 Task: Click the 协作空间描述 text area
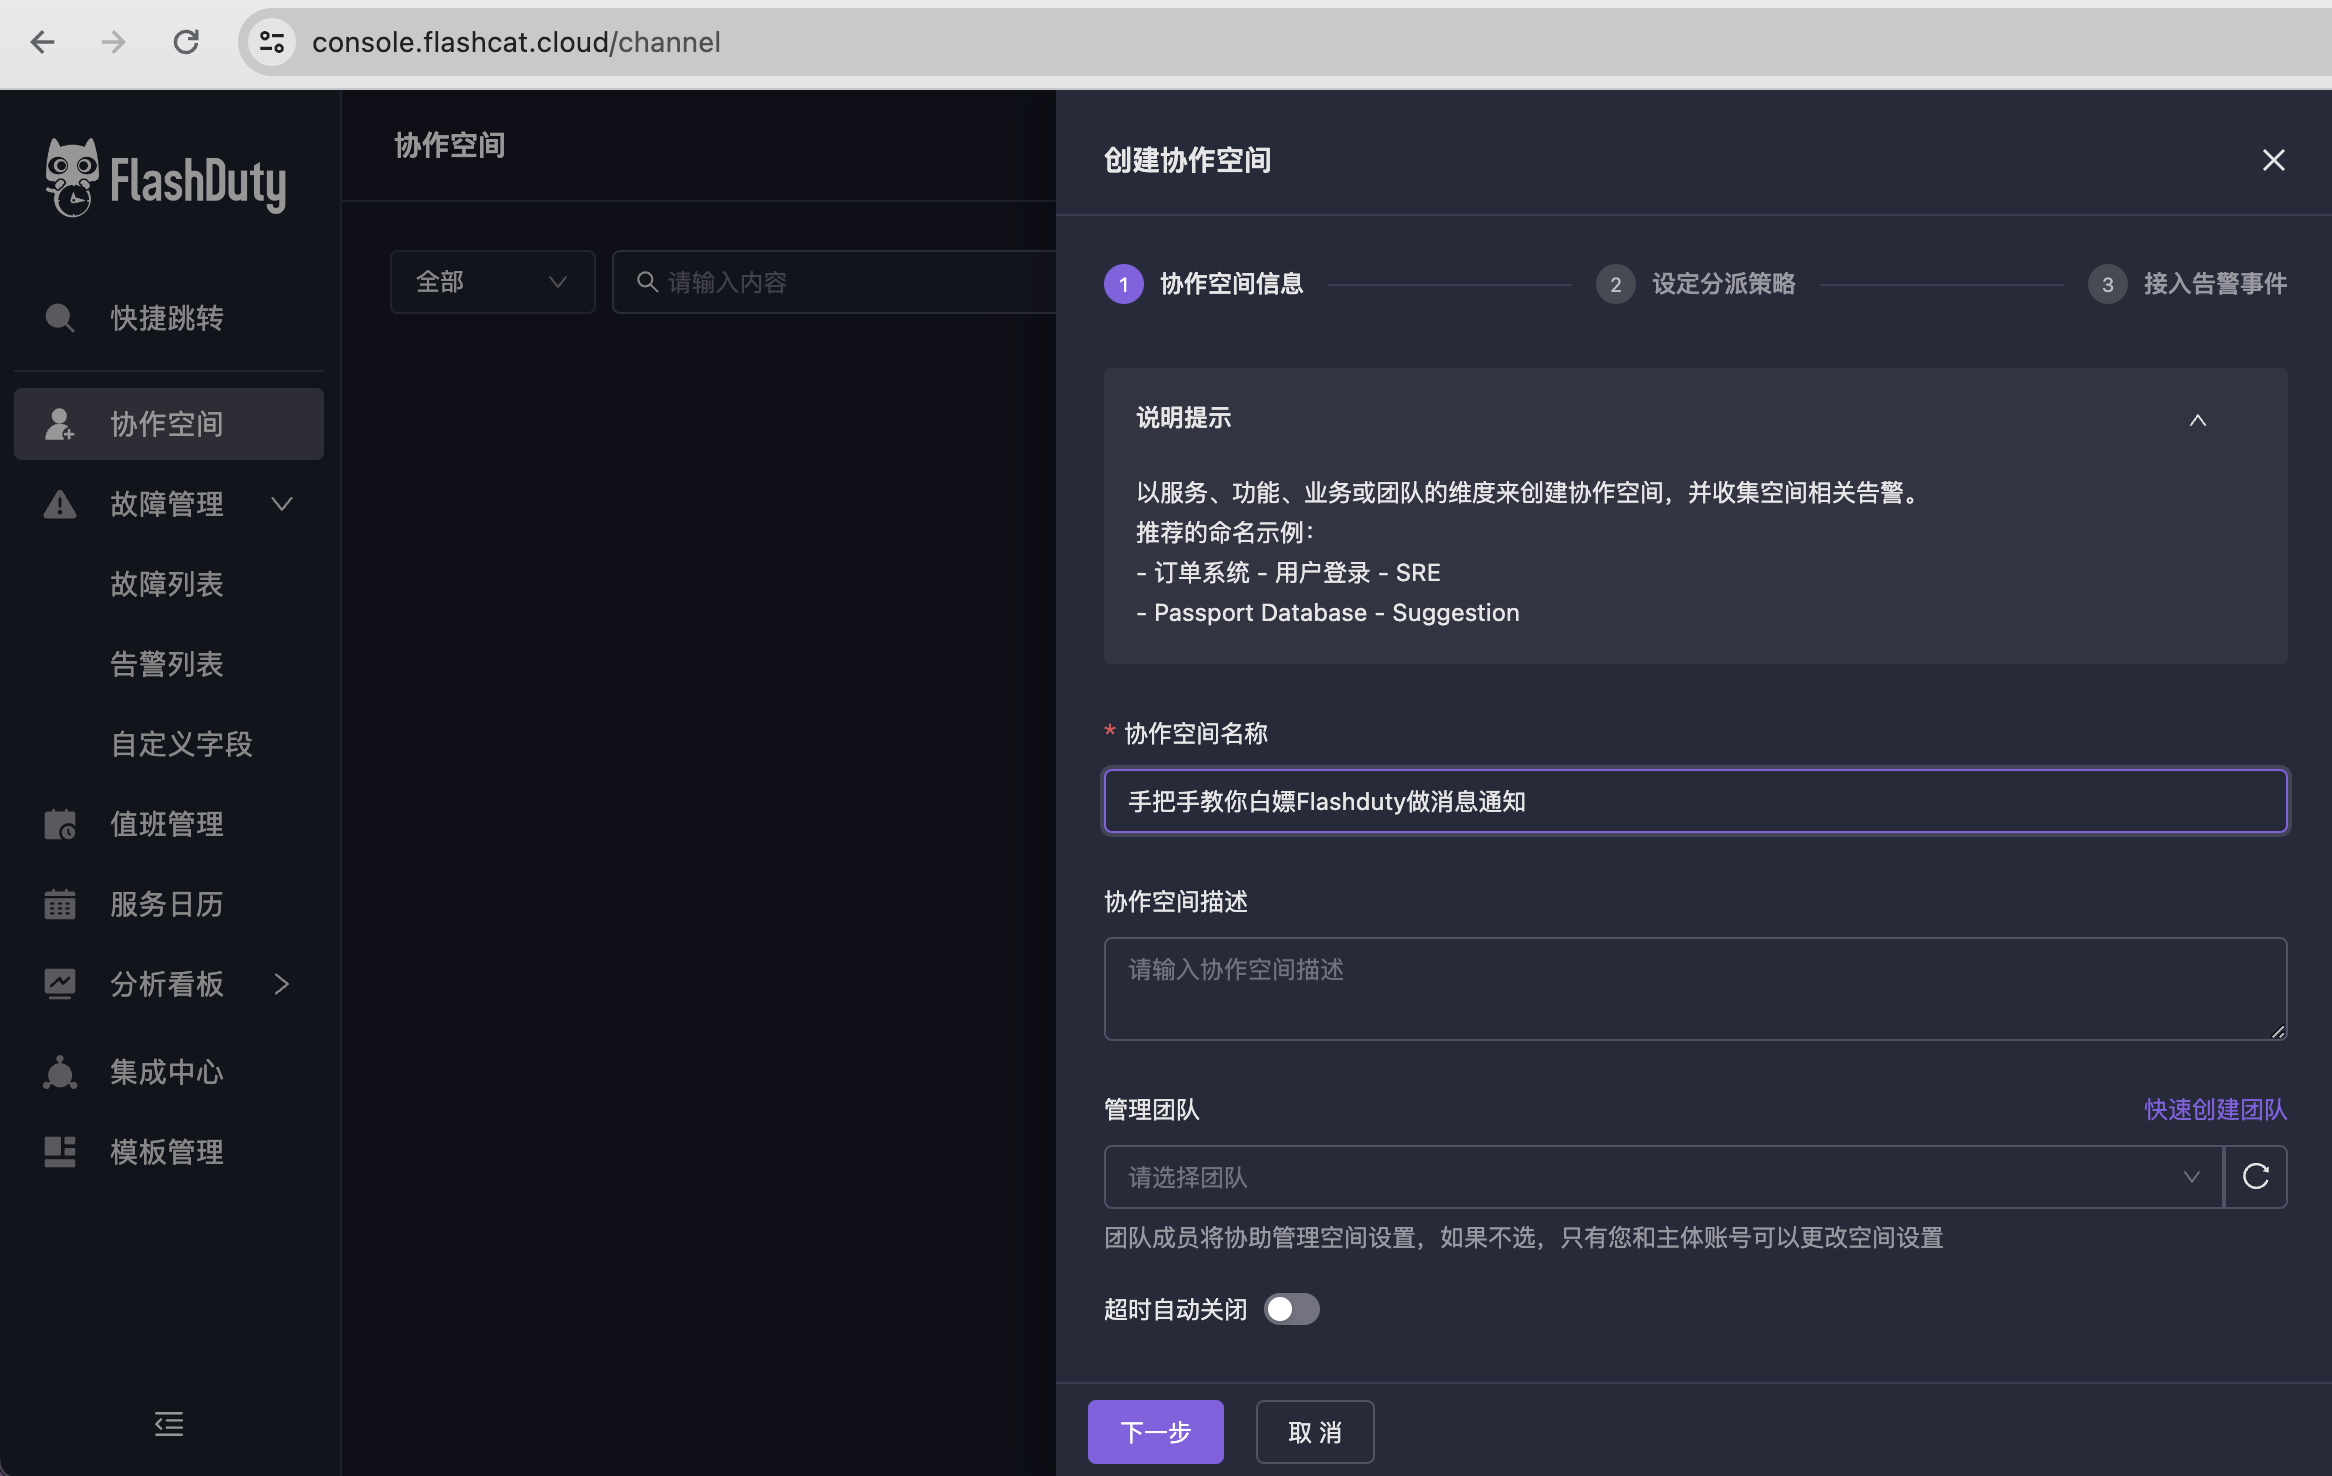pos(1694,988)
